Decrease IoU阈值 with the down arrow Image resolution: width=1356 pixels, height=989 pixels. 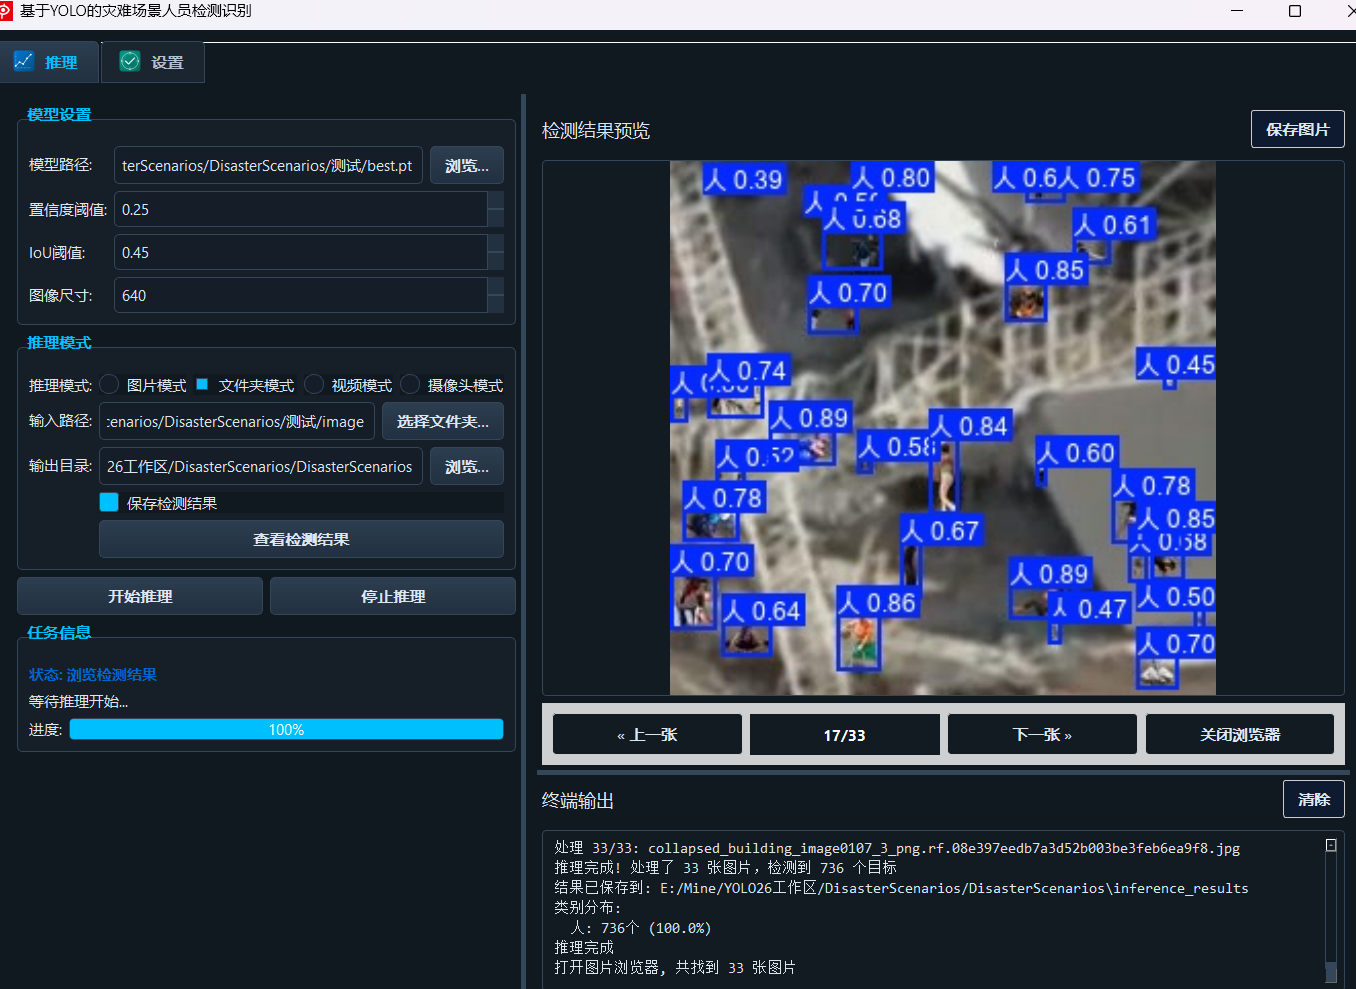[496, 261]
